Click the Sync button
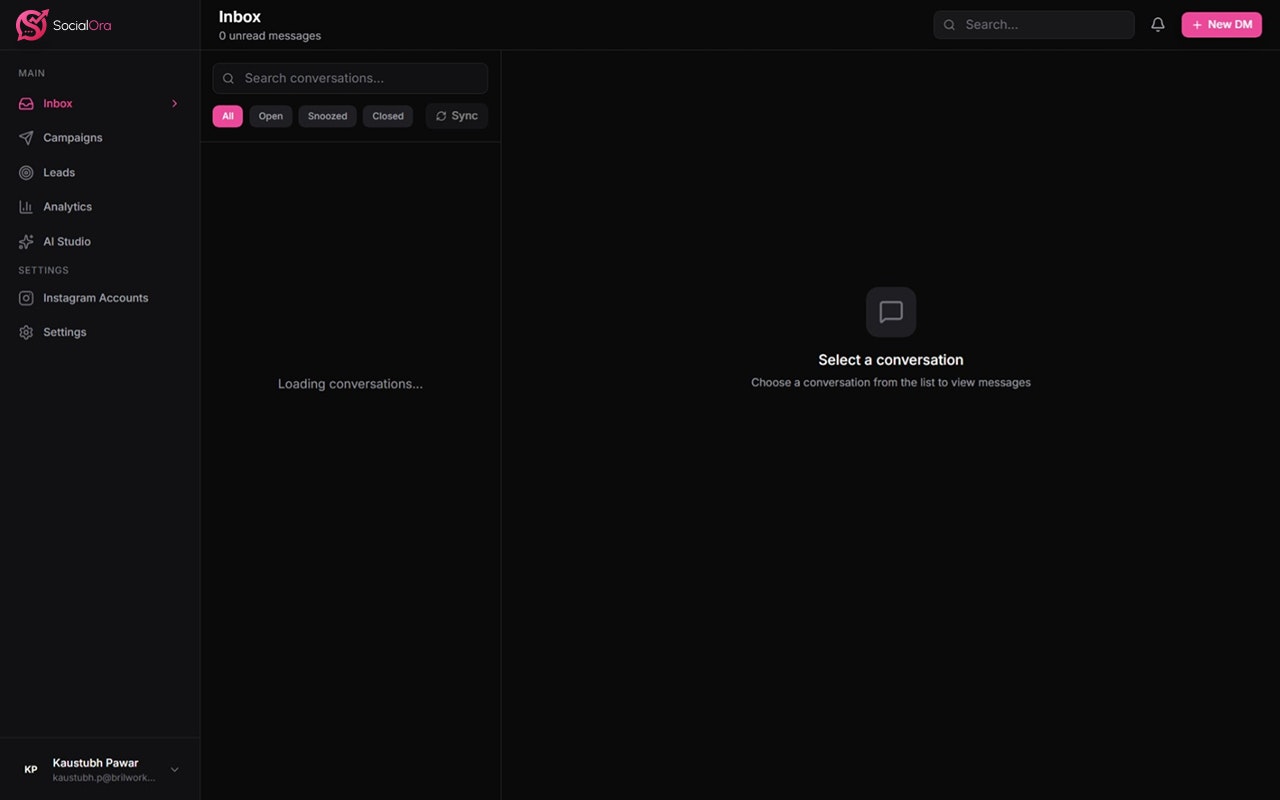Image resolution: width=1280 pixels, height=800 pixels. [456, 116]
